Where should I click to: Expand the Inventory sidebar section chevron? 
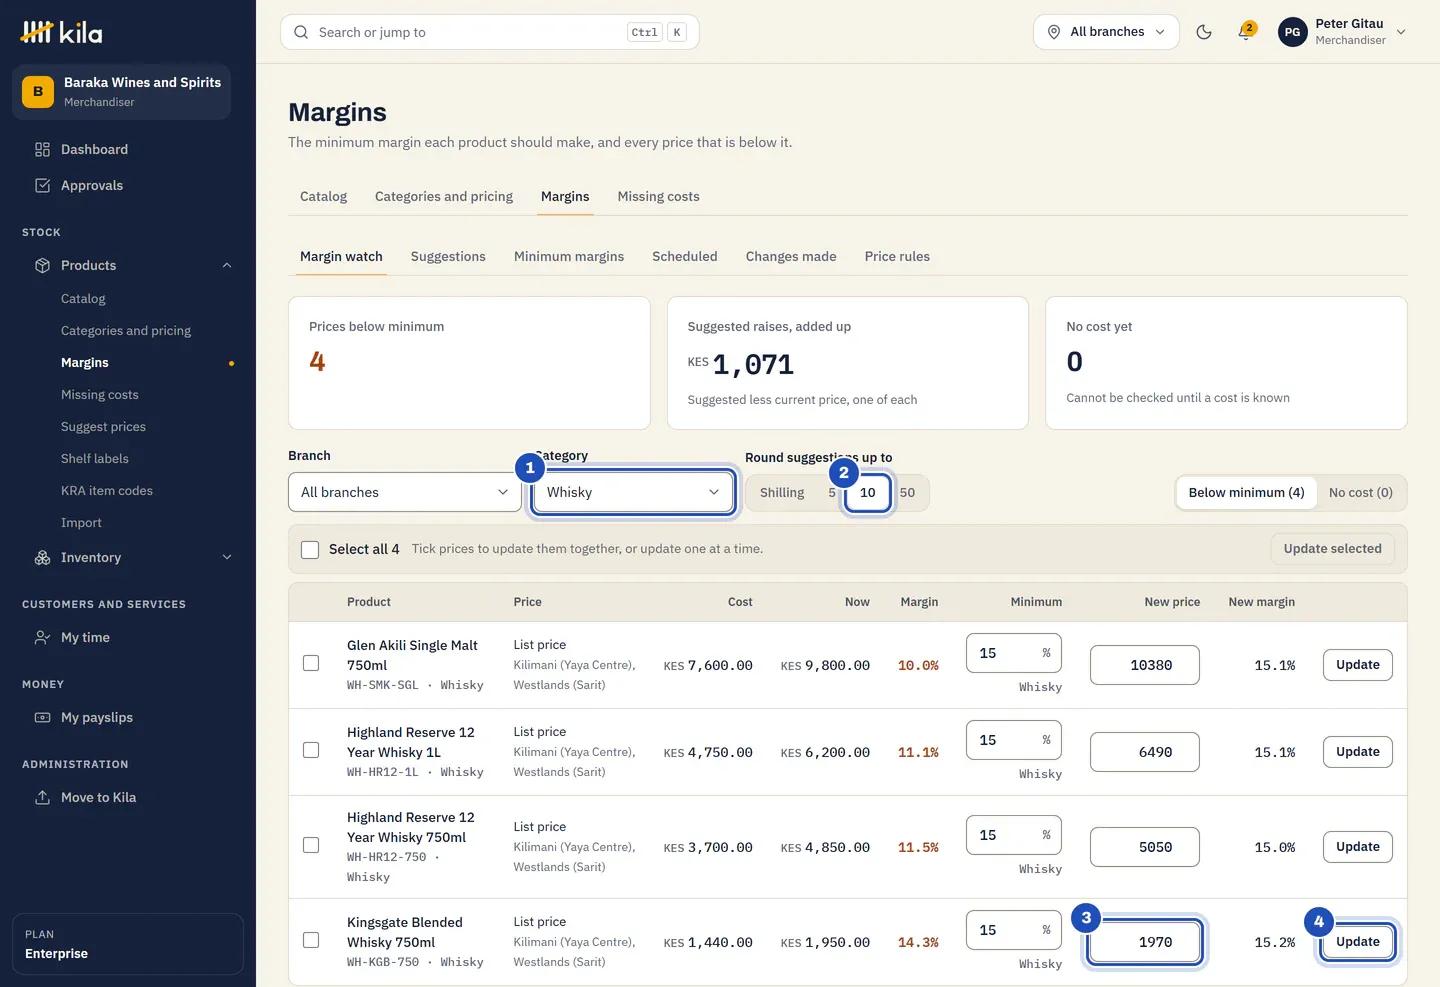click(227, 557)
